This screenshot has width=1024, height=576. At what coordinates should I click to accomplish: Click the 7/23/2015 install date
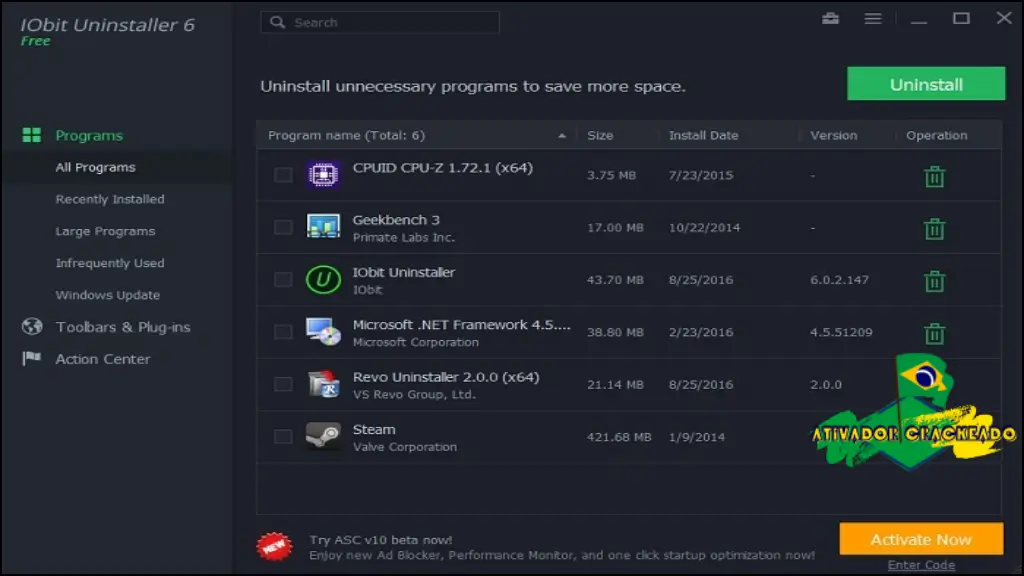[x=701, y=175]
